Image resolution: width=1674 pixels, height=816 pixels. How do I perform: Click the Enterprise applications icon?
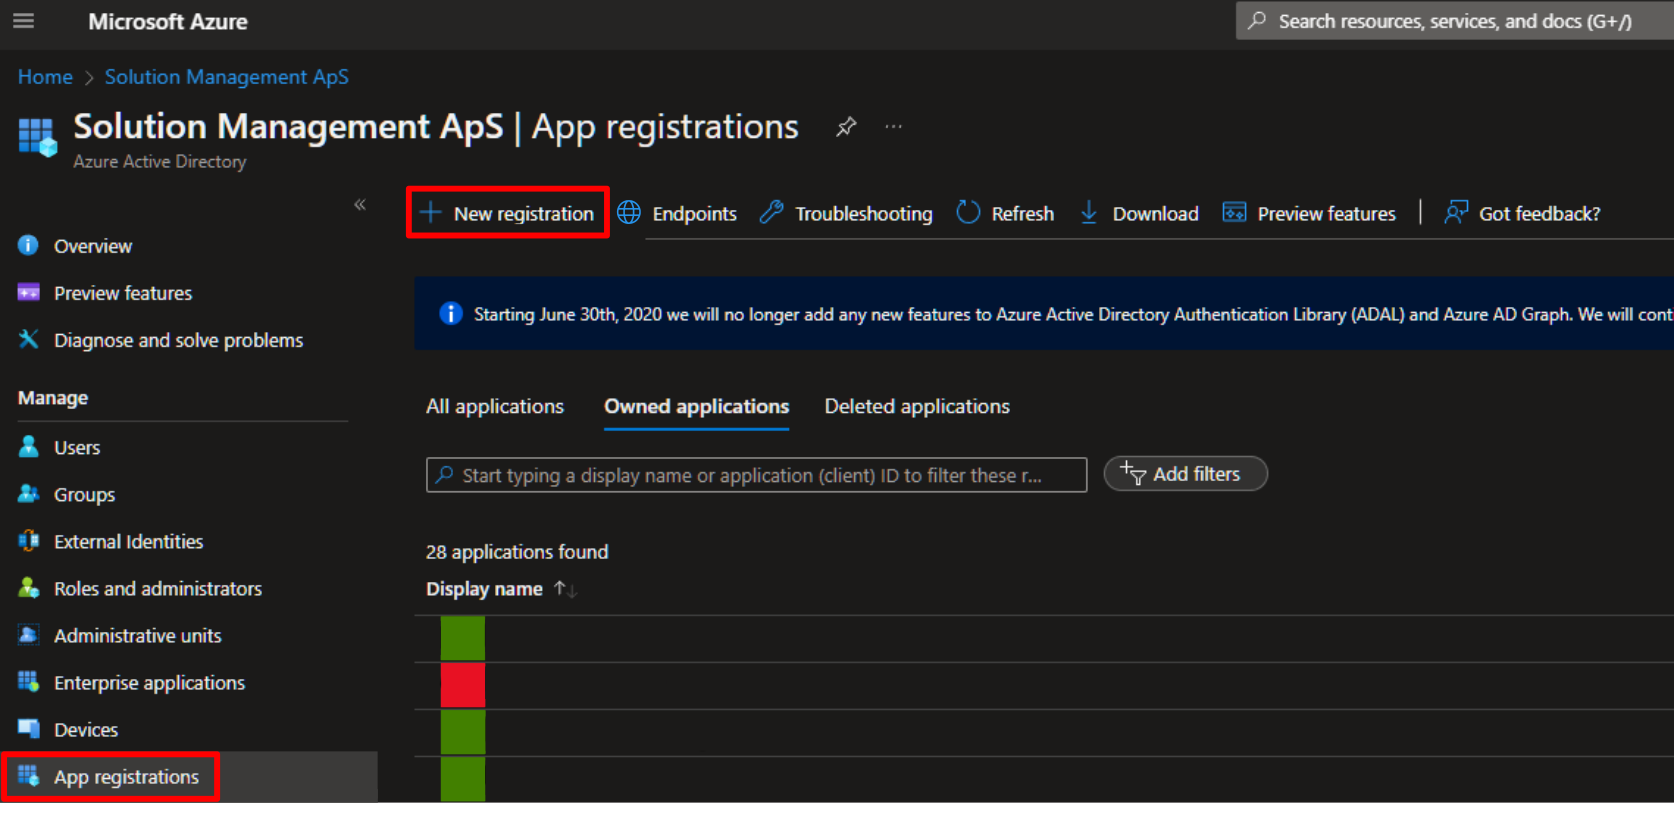[28, 681]
